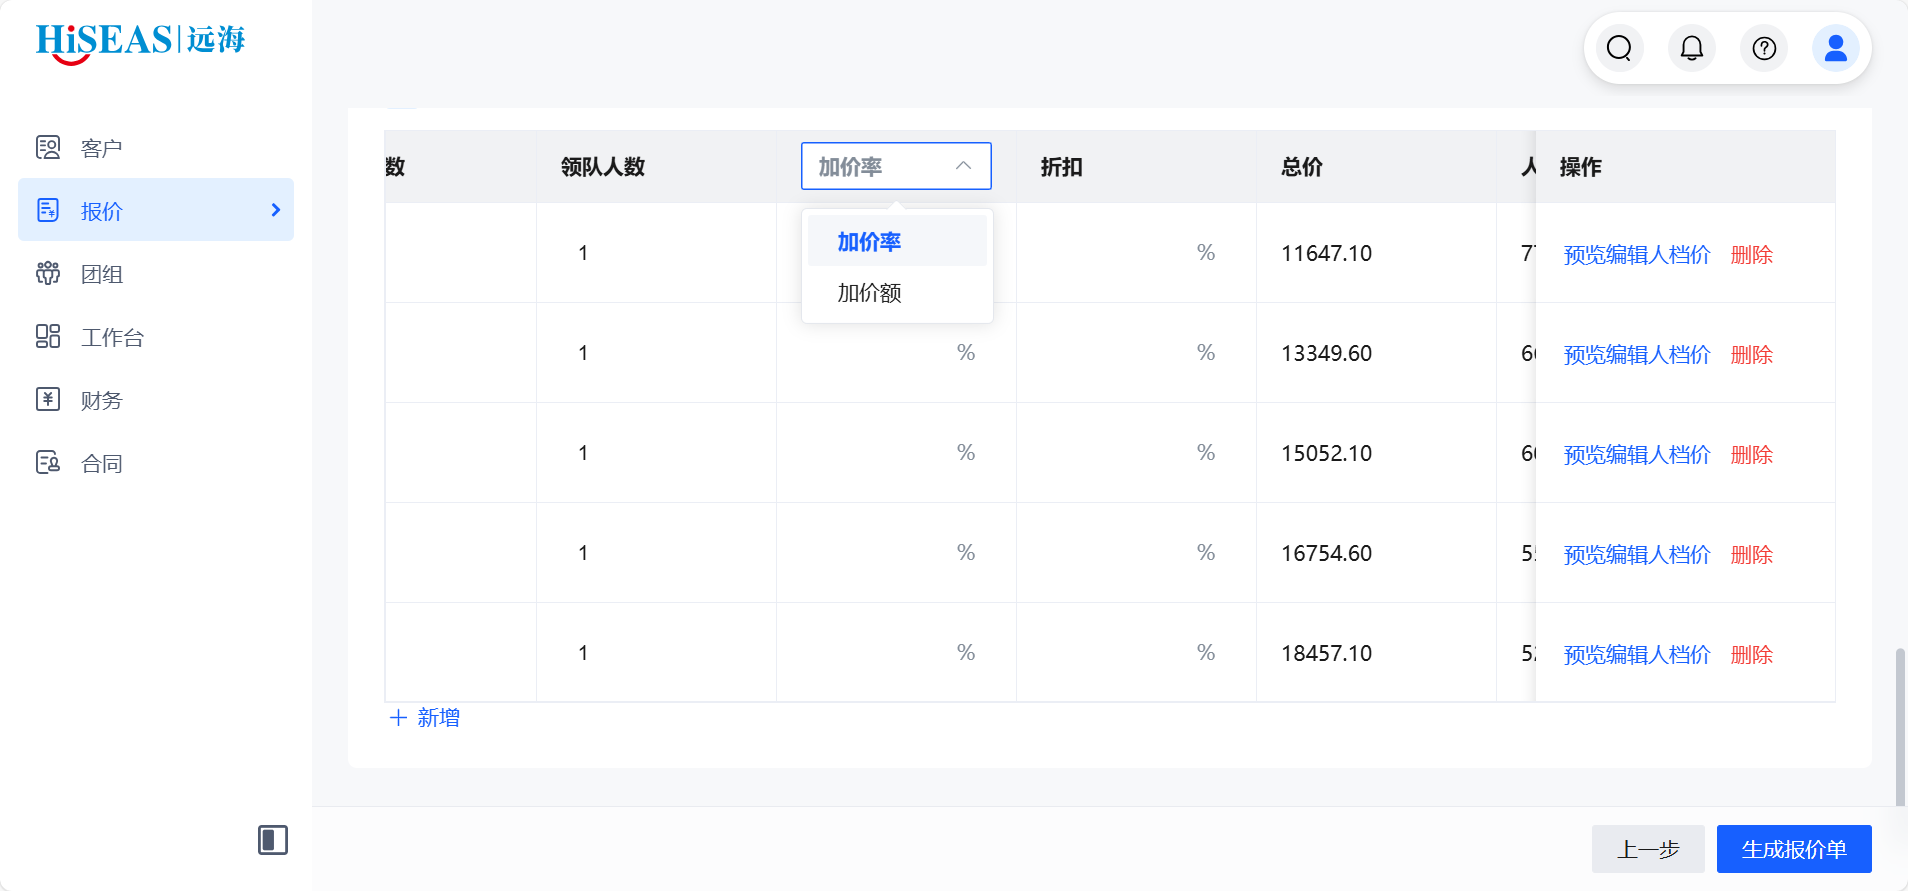Open 客户 in the sidebar menu
Viewport: 1908px width, 891px height.
pos(156,148)
